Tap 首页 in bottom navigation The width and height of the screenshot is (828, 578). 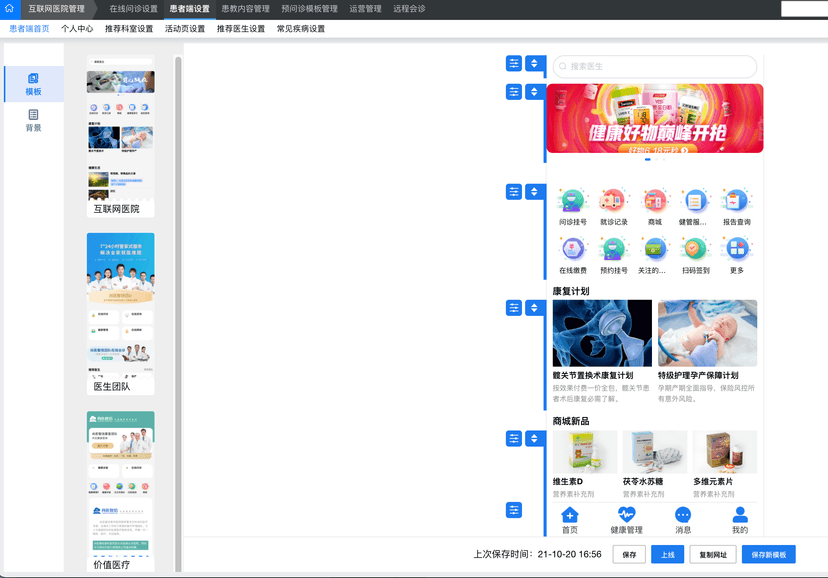[570, 520]
